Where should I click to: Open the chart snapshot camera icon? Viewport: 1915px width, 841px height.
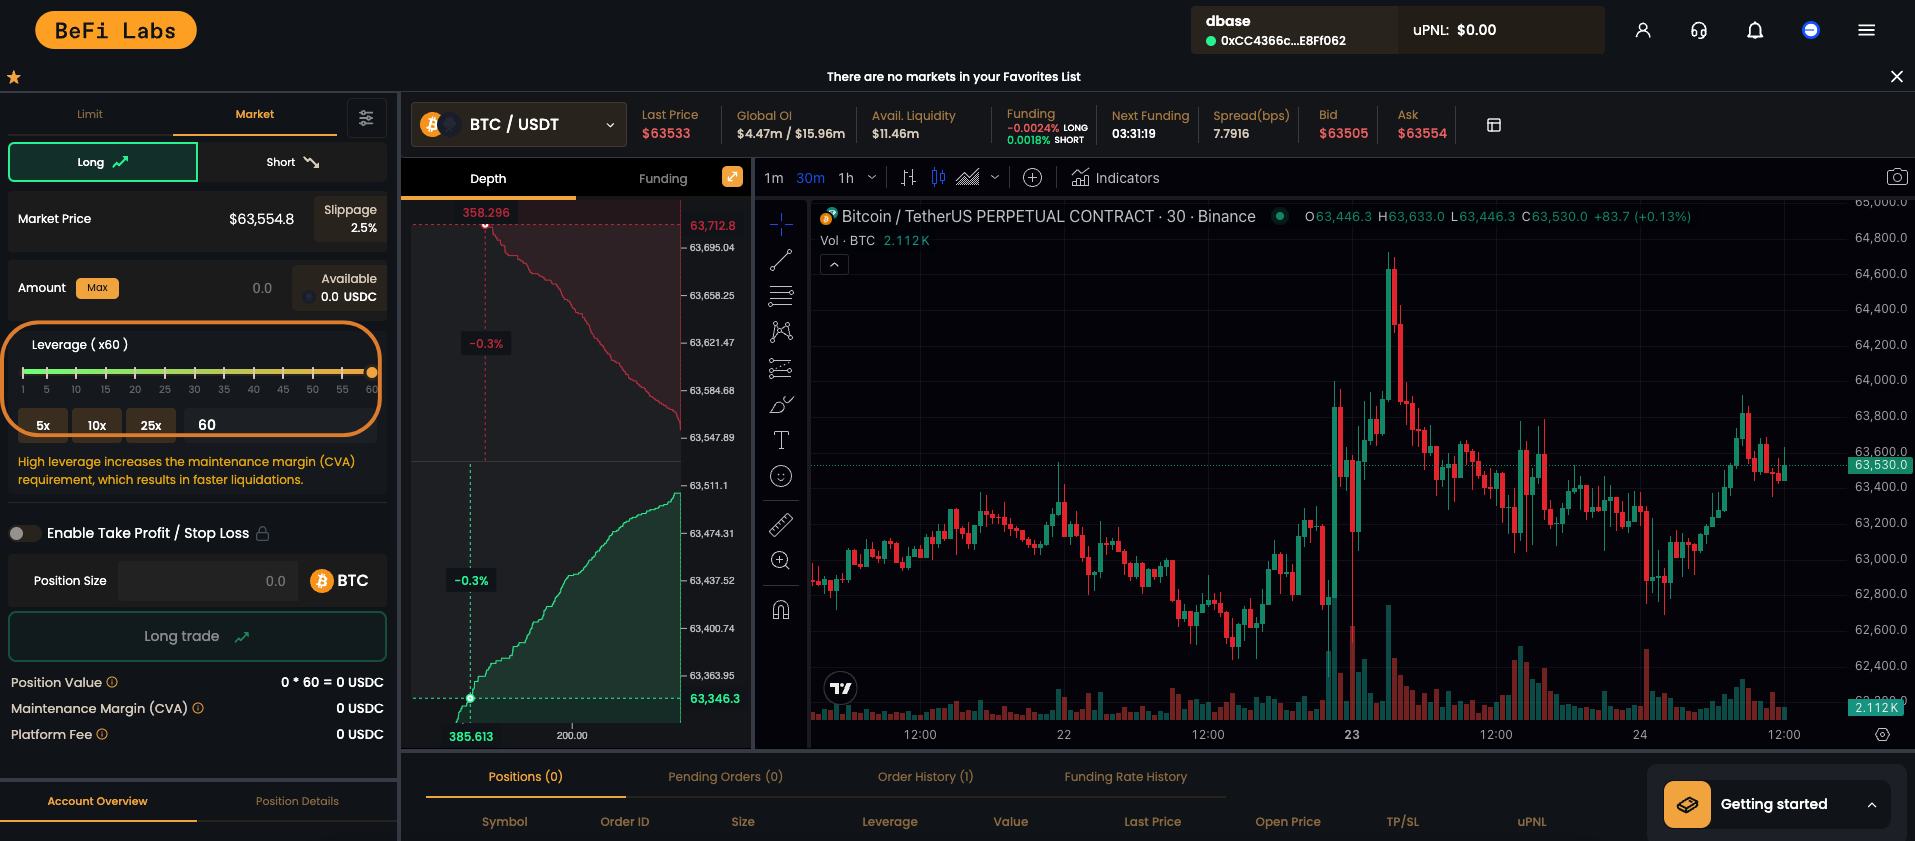[x=1896, y=177]
